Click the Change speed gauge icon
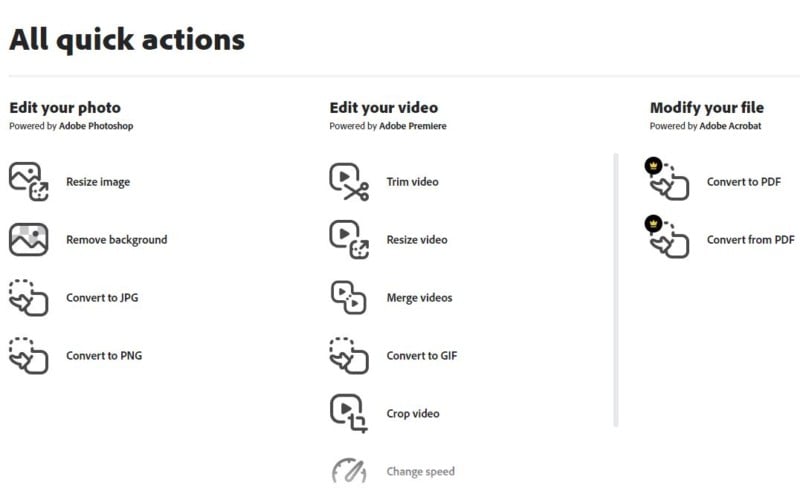The width and height of the screenshot is (800, 497). coord(349,471)
